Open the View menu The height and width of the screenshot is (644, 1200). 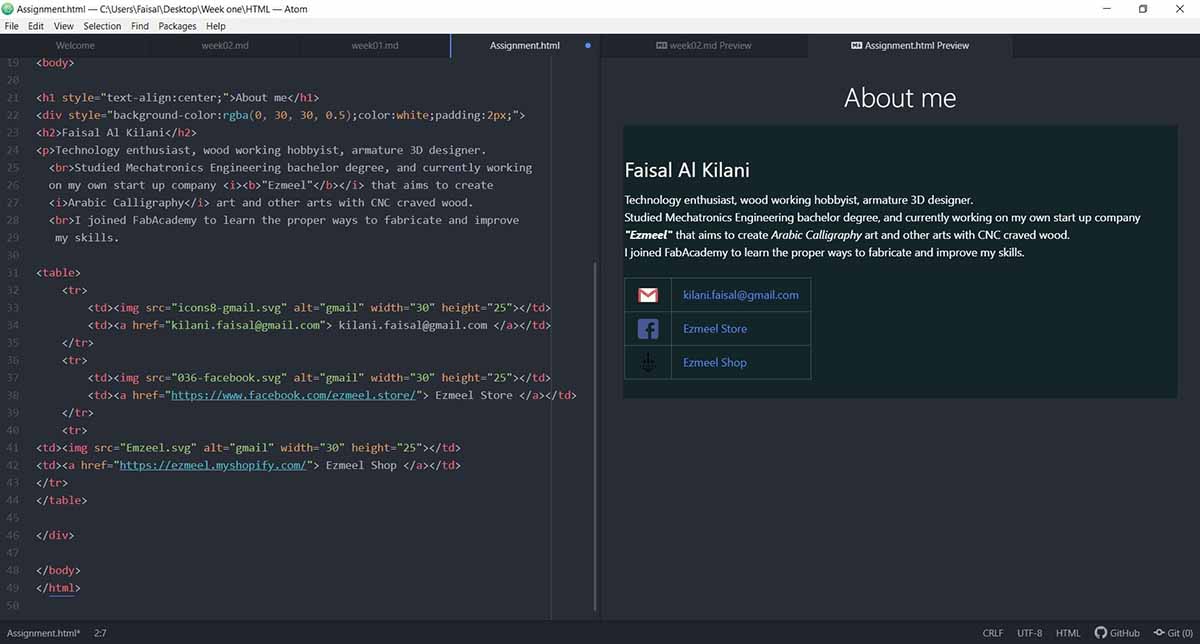pyautogui.click(x=64, y=26)
